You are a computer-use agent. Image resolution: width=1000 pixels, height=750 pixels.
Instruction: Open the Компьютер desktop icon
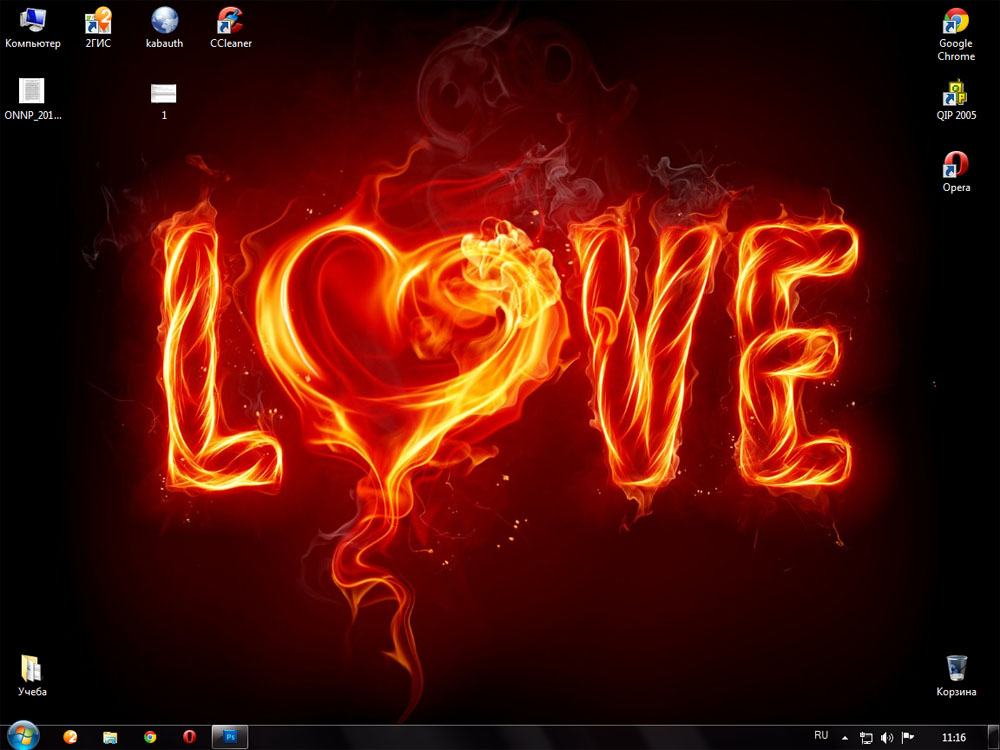pos(33,29)
